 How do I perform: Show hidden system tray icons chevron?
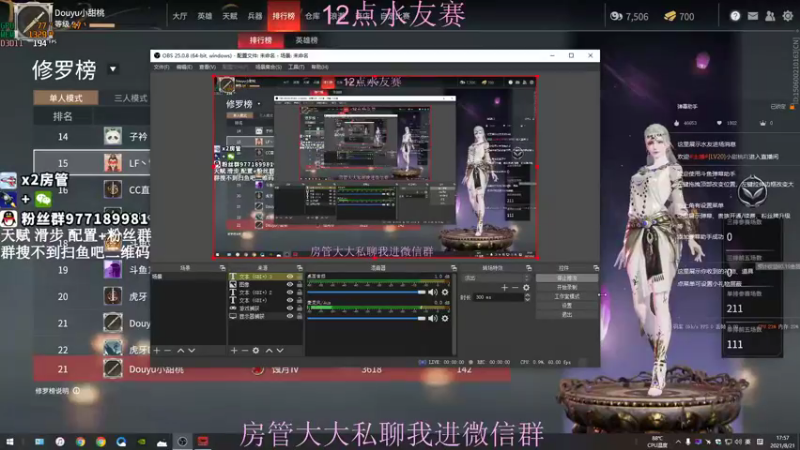tap(678, 441)
